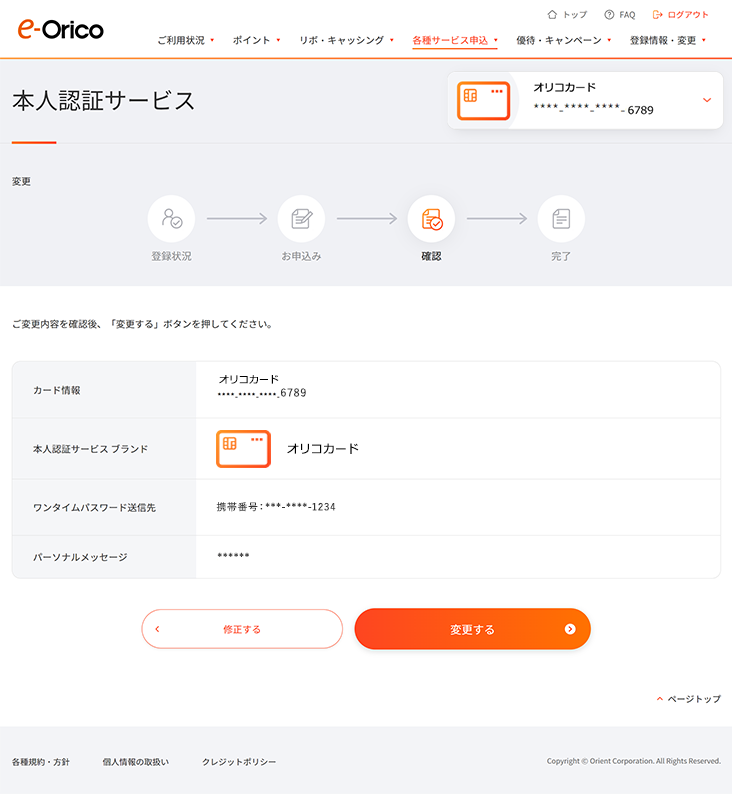Click the up arrow beside ページトップ
This screenshot has height=799, width=732.
coord(660,699)
